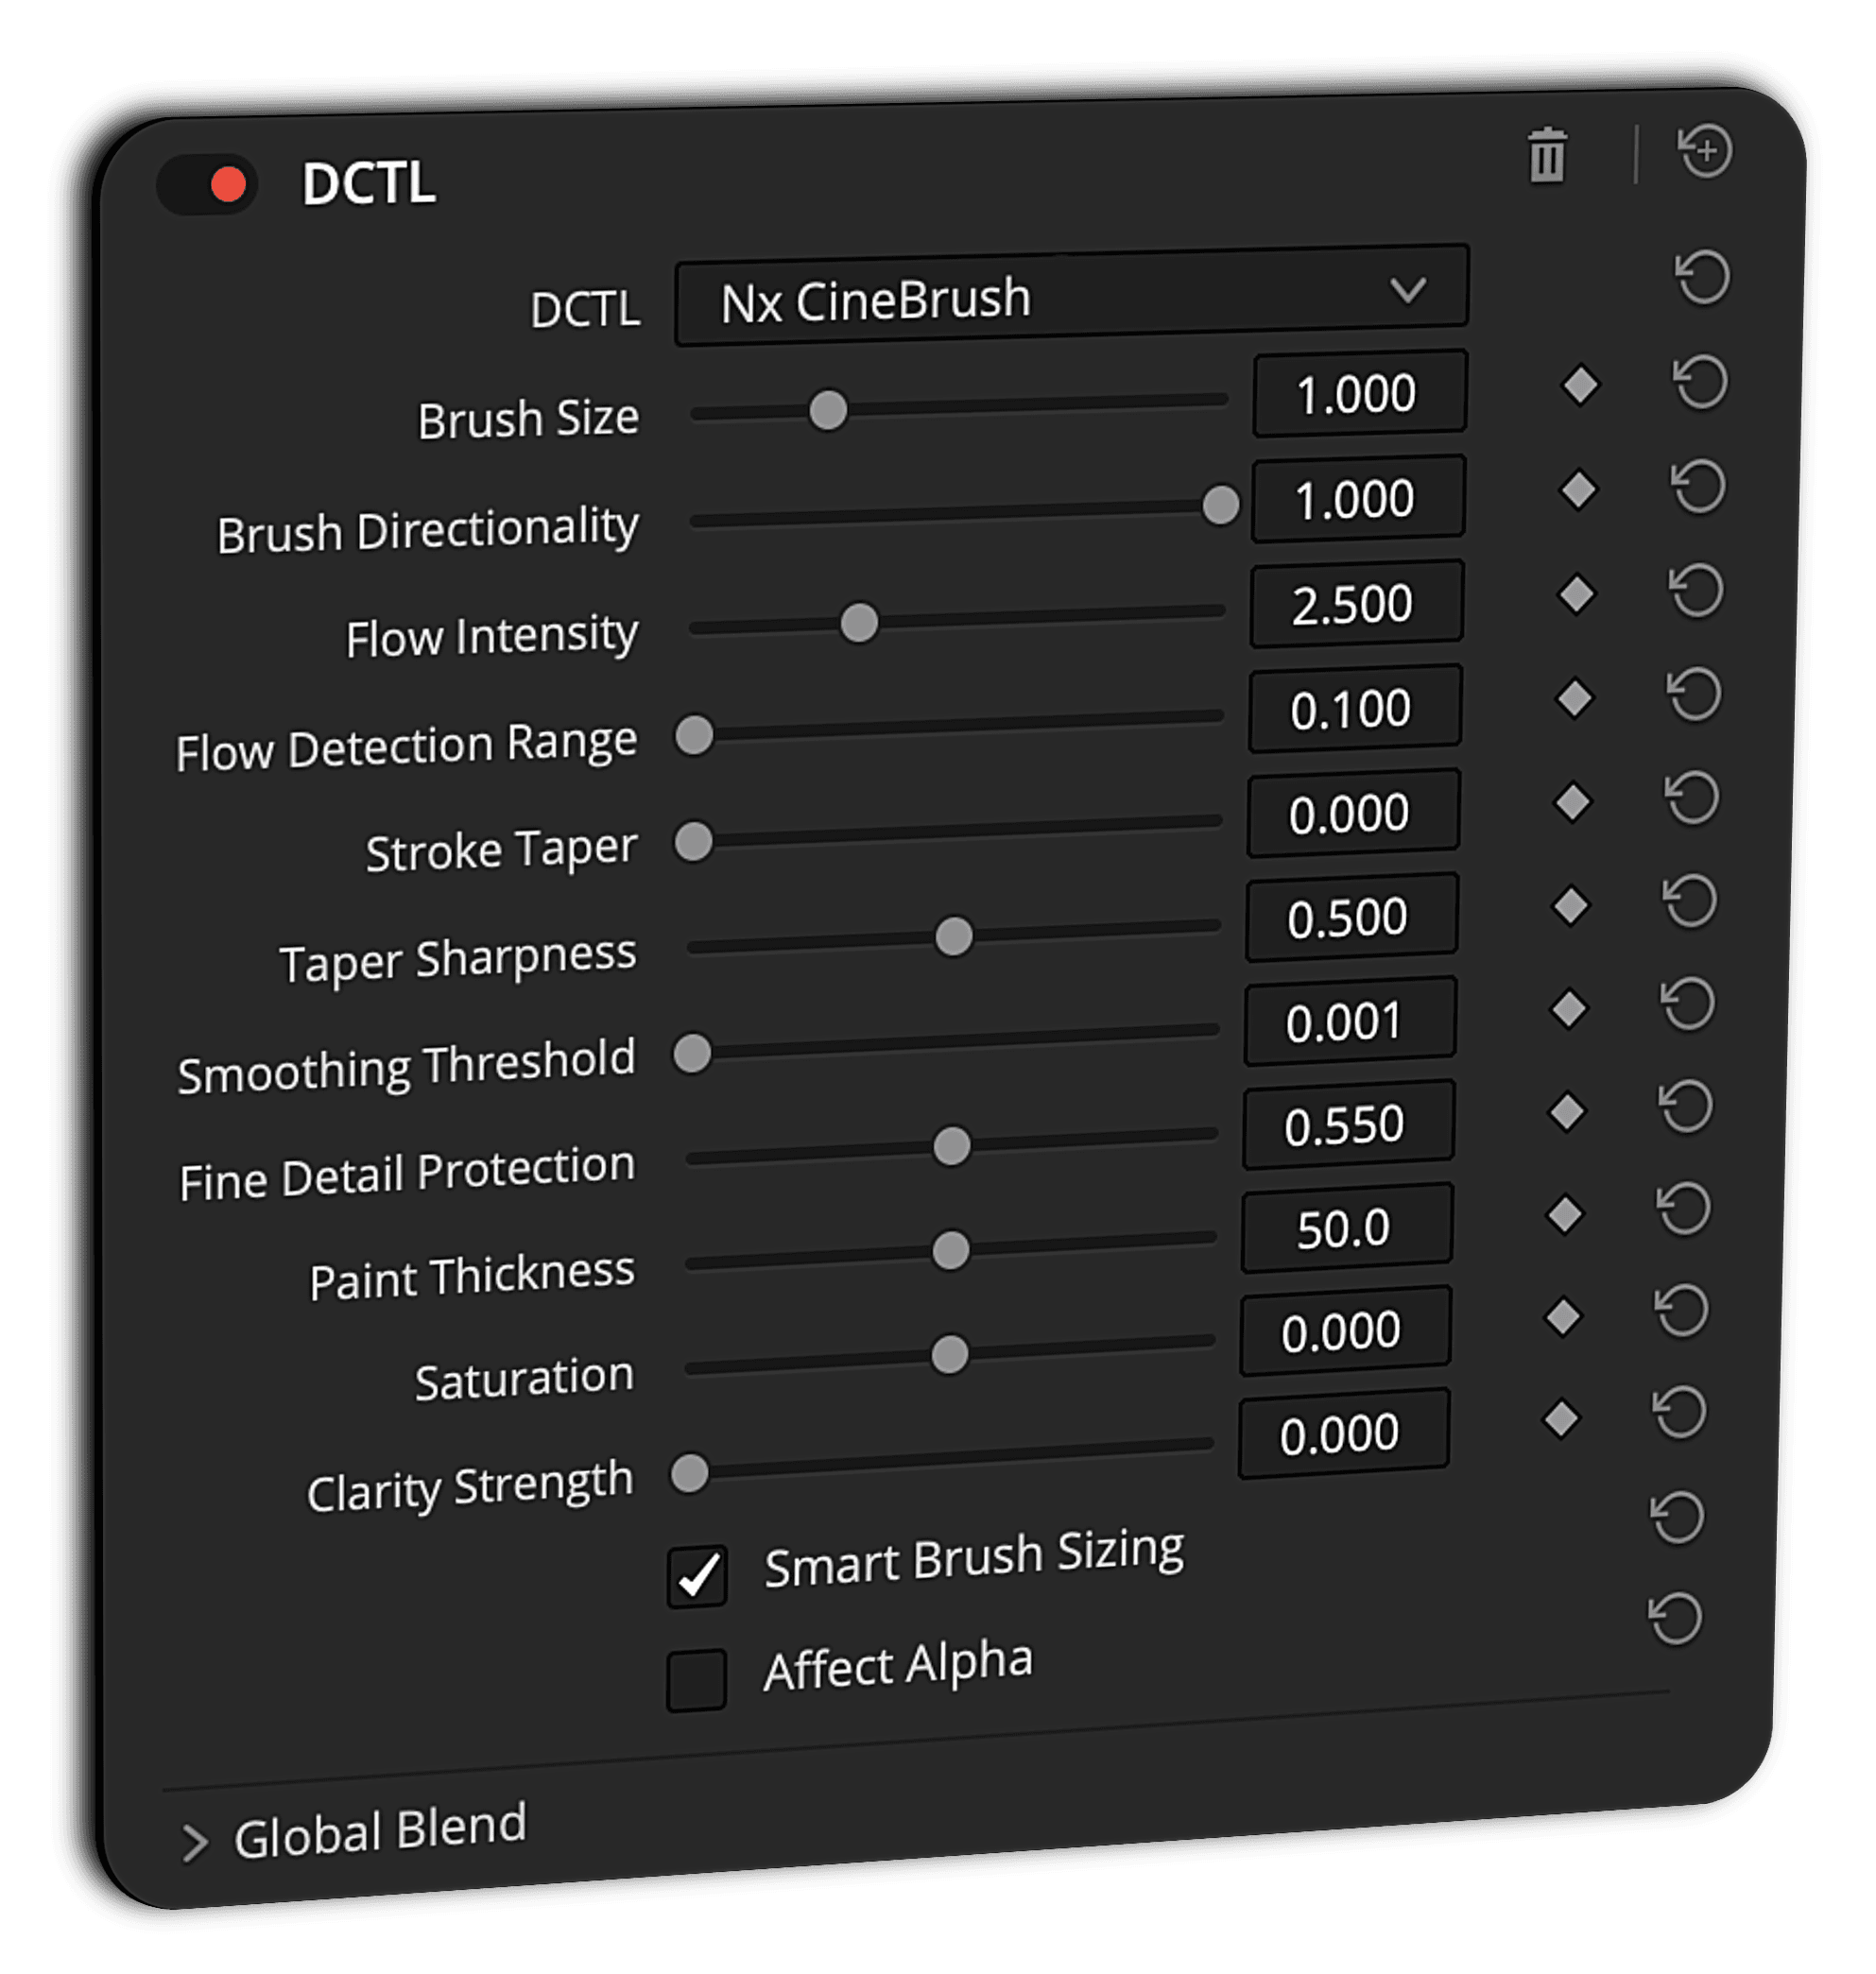Reset the Paint Thickness parameter
This screenshot has height=1974, width=1876.
tap(1685, 1210)
